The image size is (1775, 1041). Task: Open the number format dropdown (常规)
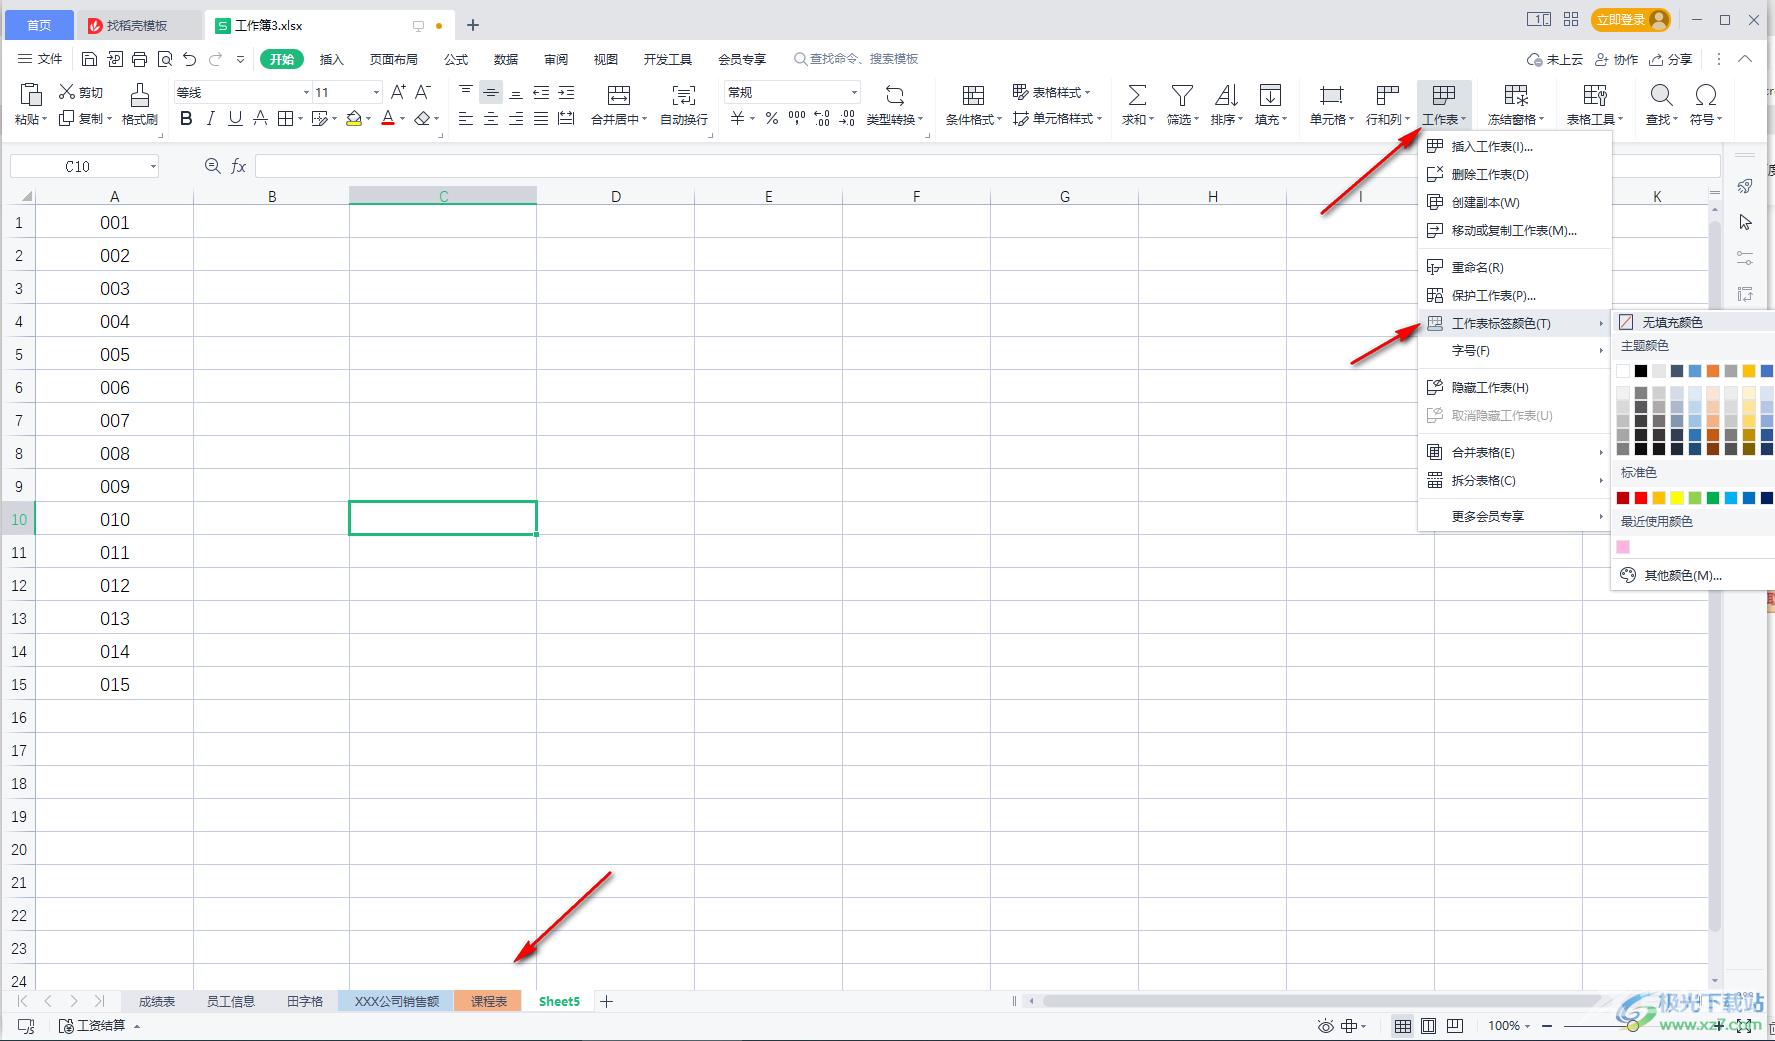click(x=854, y=92)
